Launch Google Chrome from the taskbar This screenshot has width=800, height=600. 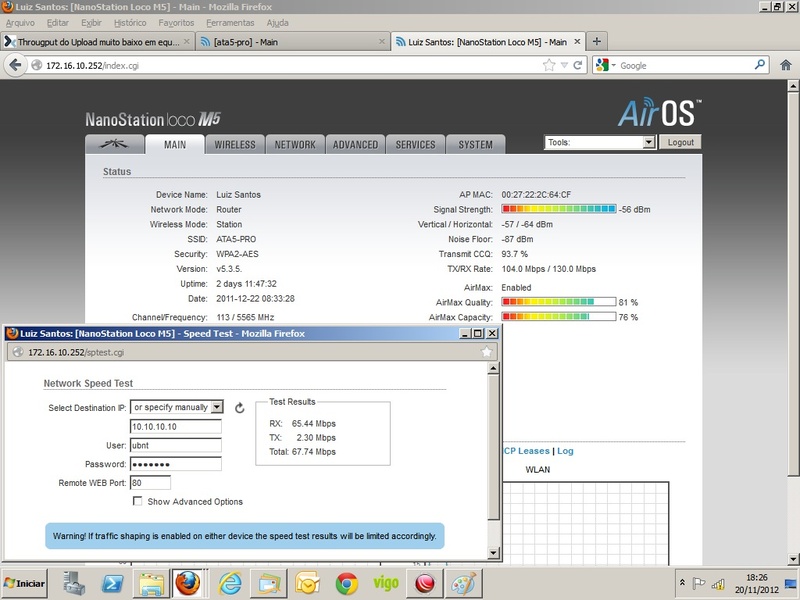(x=347, y=582)
